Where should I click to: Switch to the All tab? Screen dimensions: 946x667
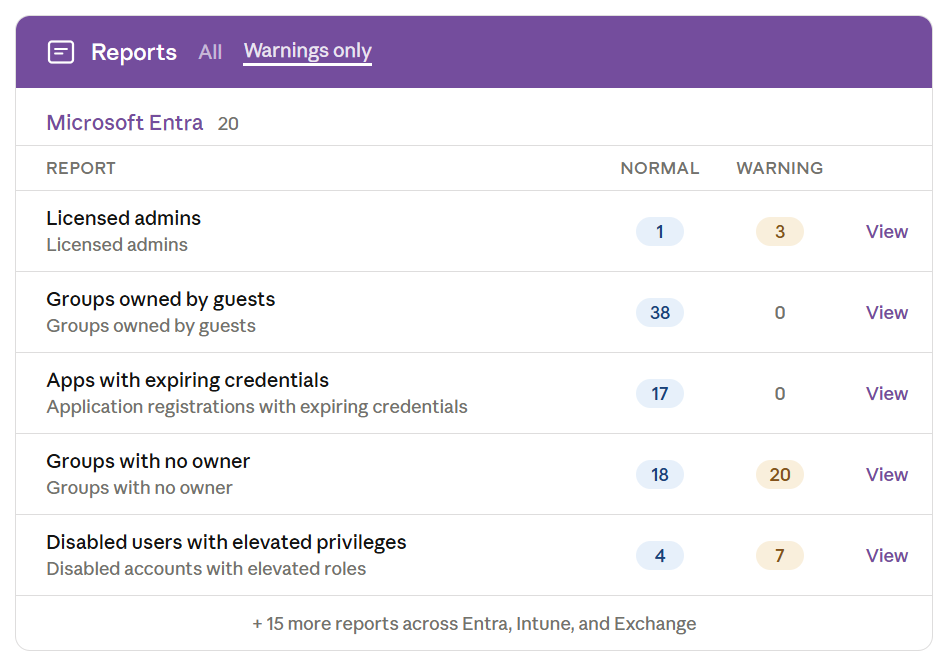click(210, 52)
